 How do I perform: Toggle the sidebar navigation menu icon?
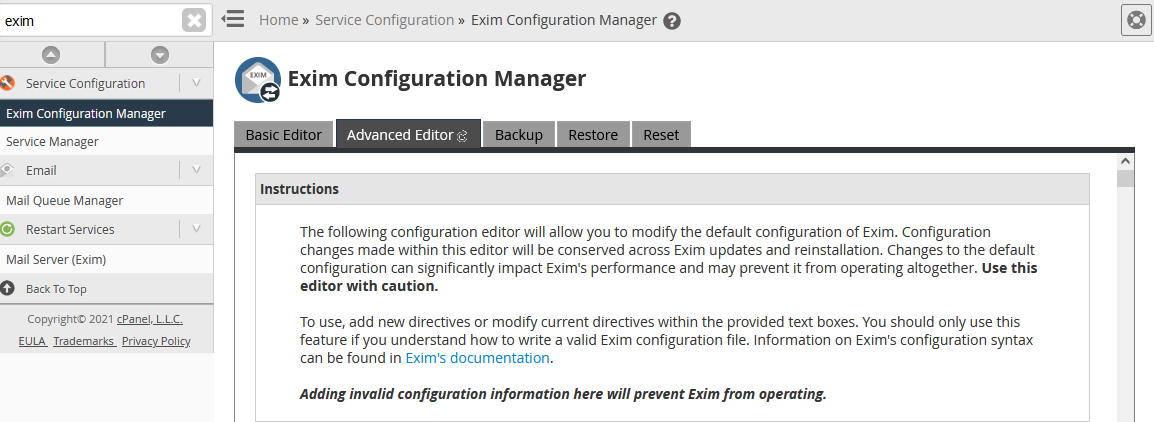tap(233, 19)
